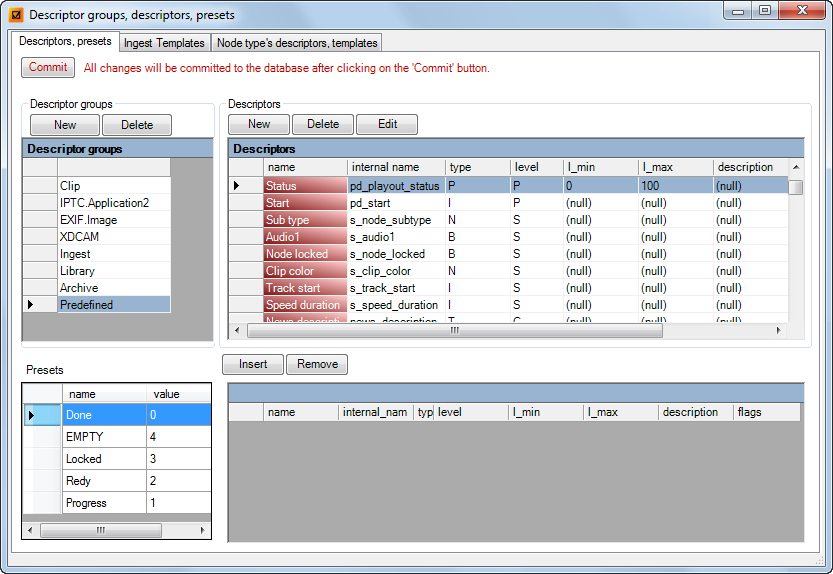The height and width of the screenshot is (574, 833).
Task: Open the Ingest Templates tab
Action: click(x=164, y=43)
